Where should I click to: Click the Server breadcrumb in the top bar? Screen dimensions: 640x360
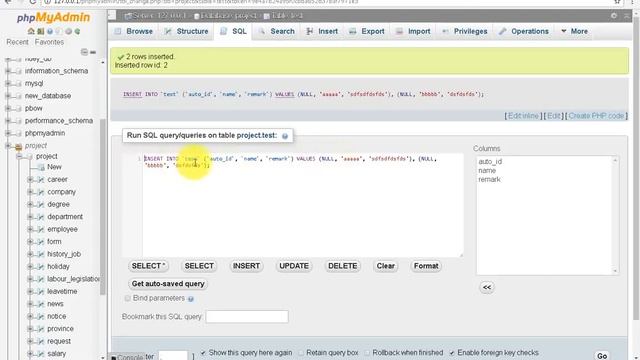[x=155, y=16]
